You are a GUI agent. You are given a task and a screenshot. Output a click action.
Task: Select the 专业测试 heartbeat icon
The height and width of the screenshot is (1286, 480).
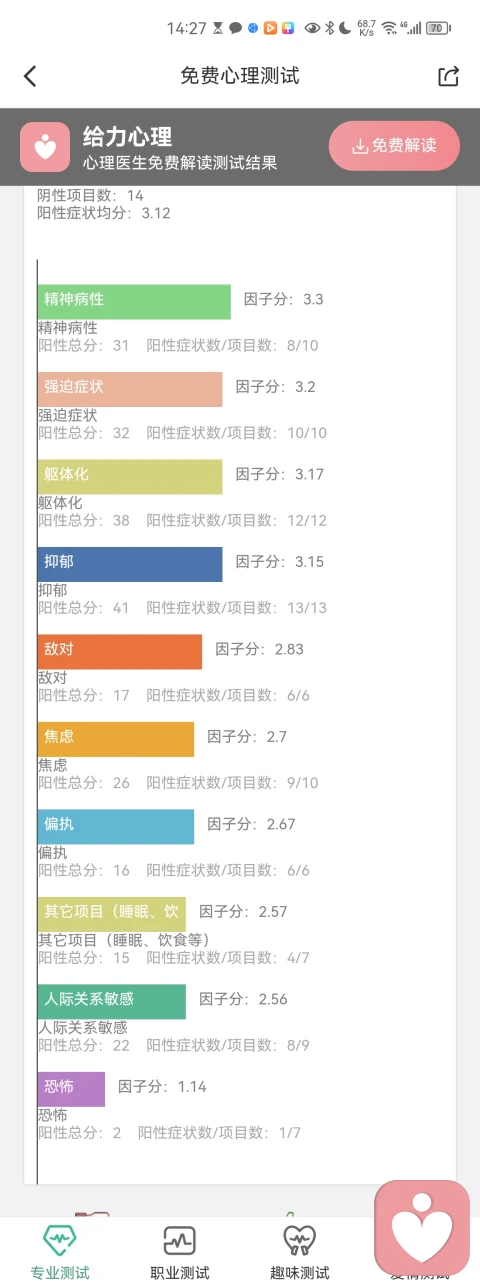pyautogui.click(x=60, y=1240)
